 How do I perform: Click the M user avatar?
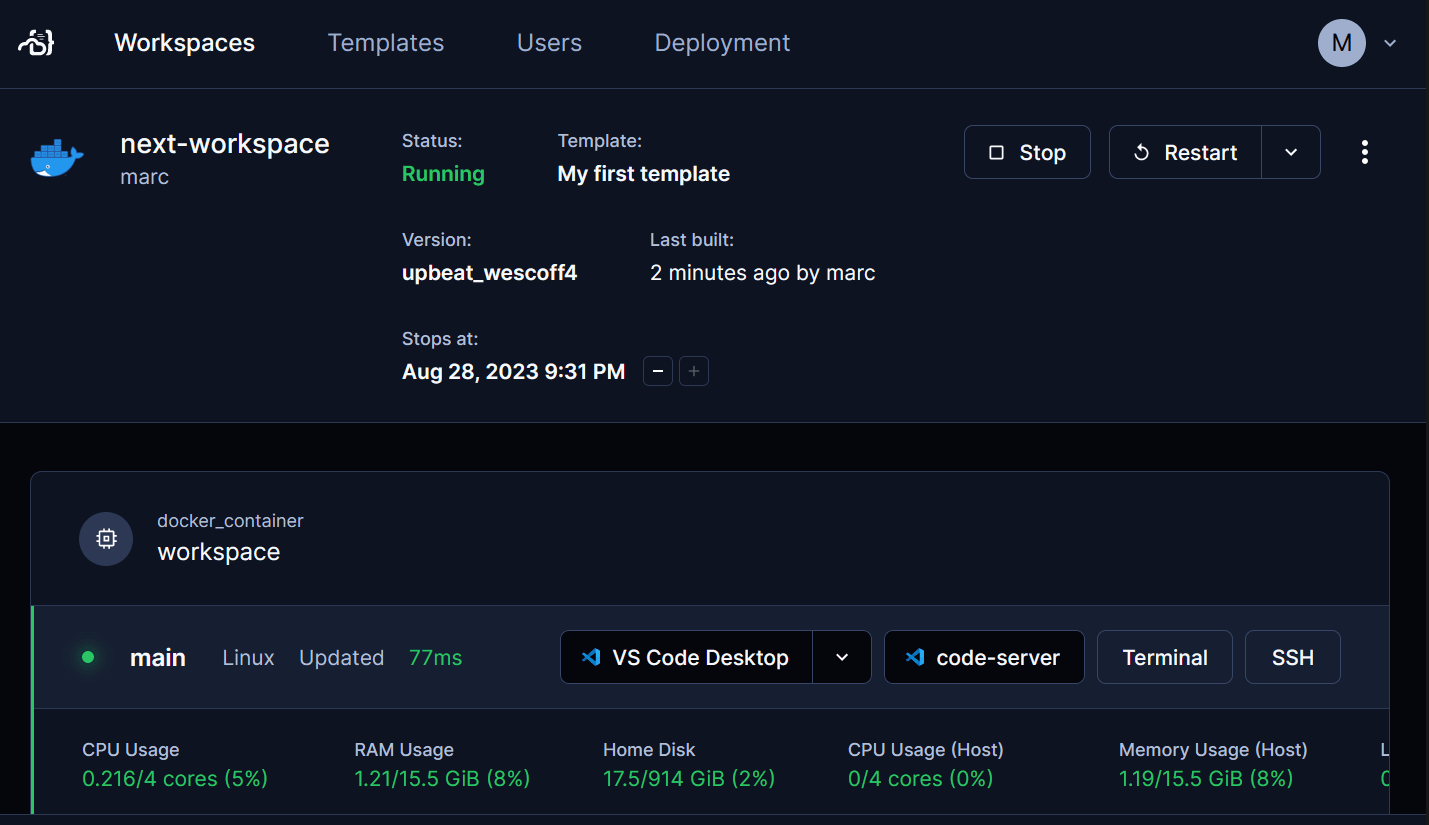point(1342,43)
